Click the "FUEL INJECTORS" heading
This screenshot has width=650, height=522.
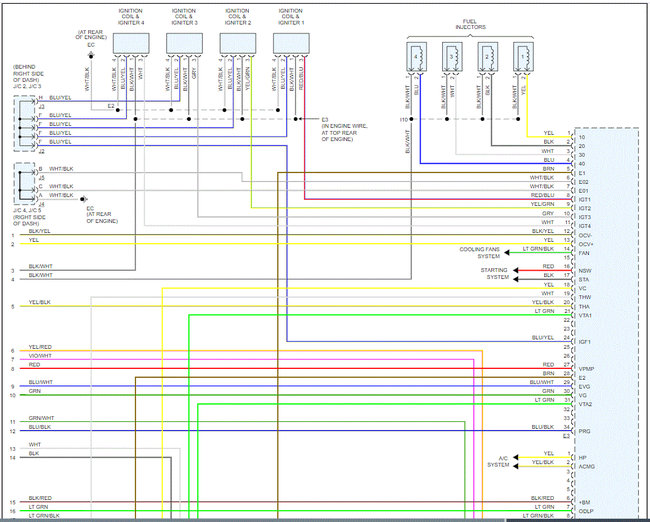coord(470,24)
